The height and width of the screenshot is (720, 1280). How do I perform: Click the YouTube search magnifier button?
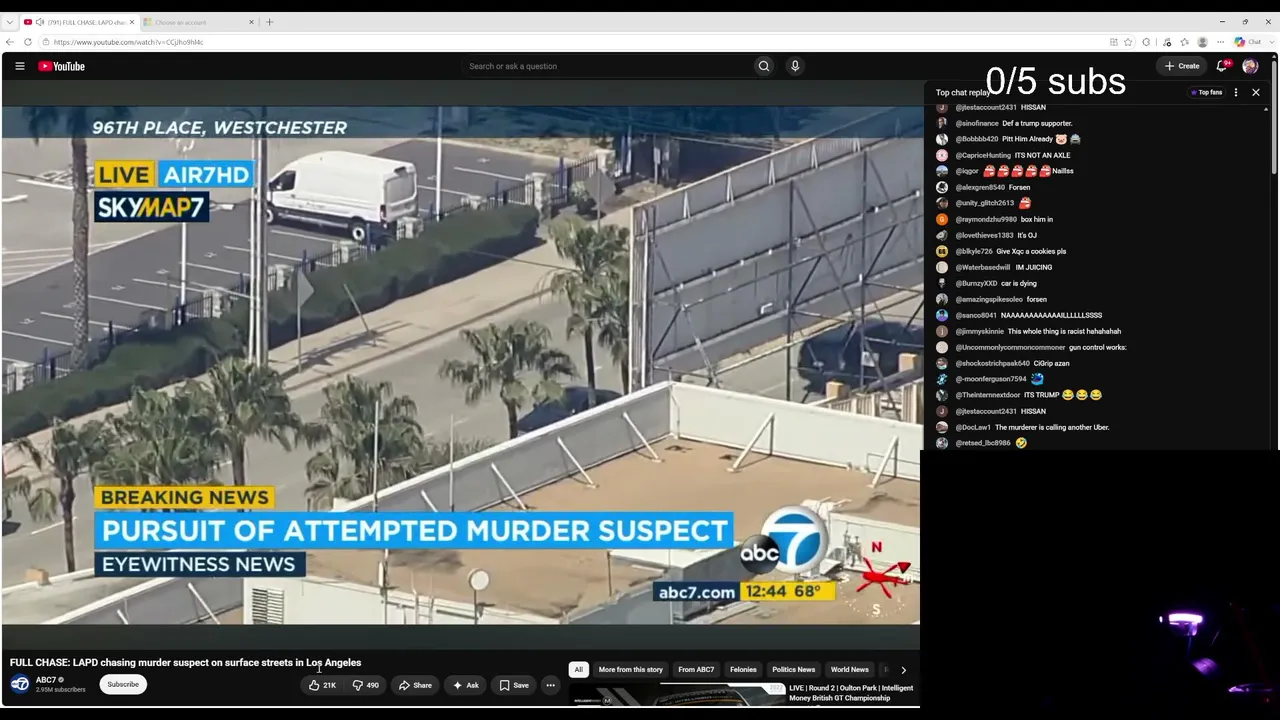(764, 66)
